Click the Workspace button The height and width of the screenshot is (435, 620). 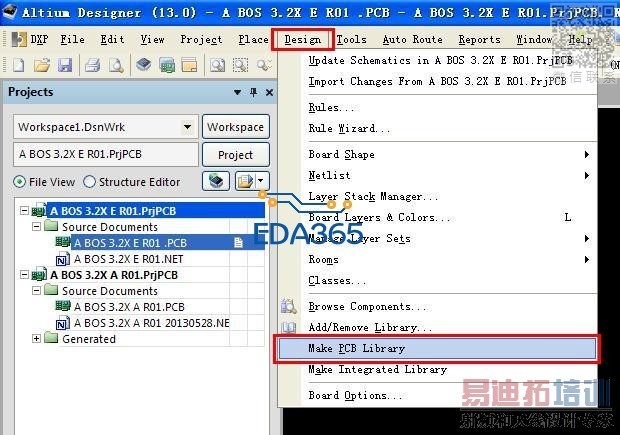click(x=236, y=127)
